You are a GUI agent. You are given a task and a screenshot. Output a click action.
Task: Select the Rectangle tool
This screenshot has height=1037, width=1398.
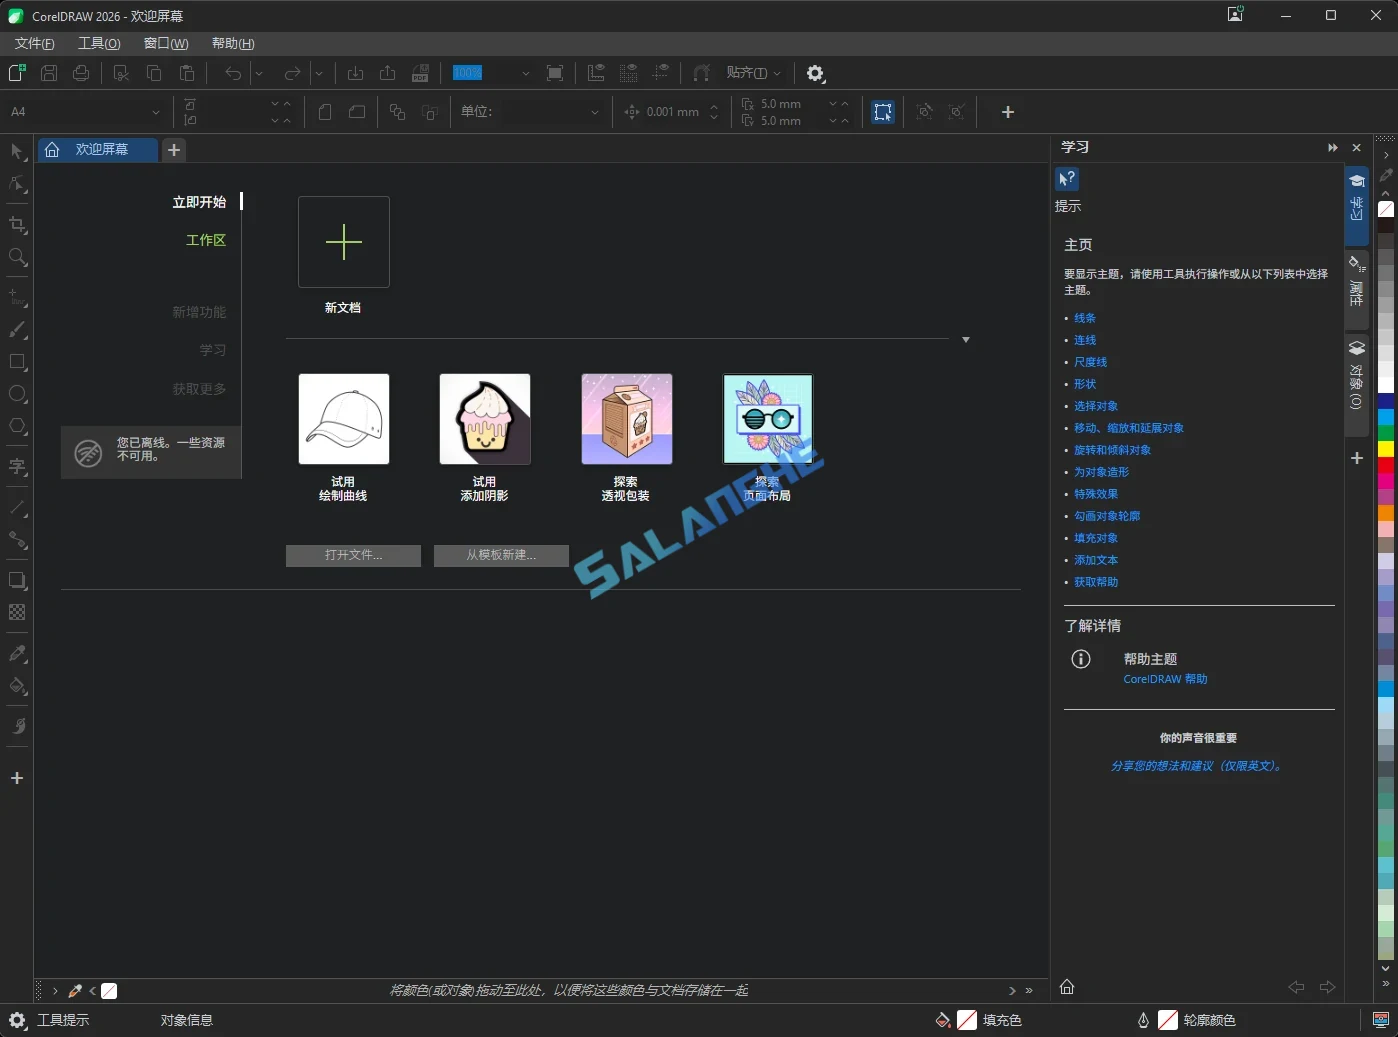[x=17, y=362]
